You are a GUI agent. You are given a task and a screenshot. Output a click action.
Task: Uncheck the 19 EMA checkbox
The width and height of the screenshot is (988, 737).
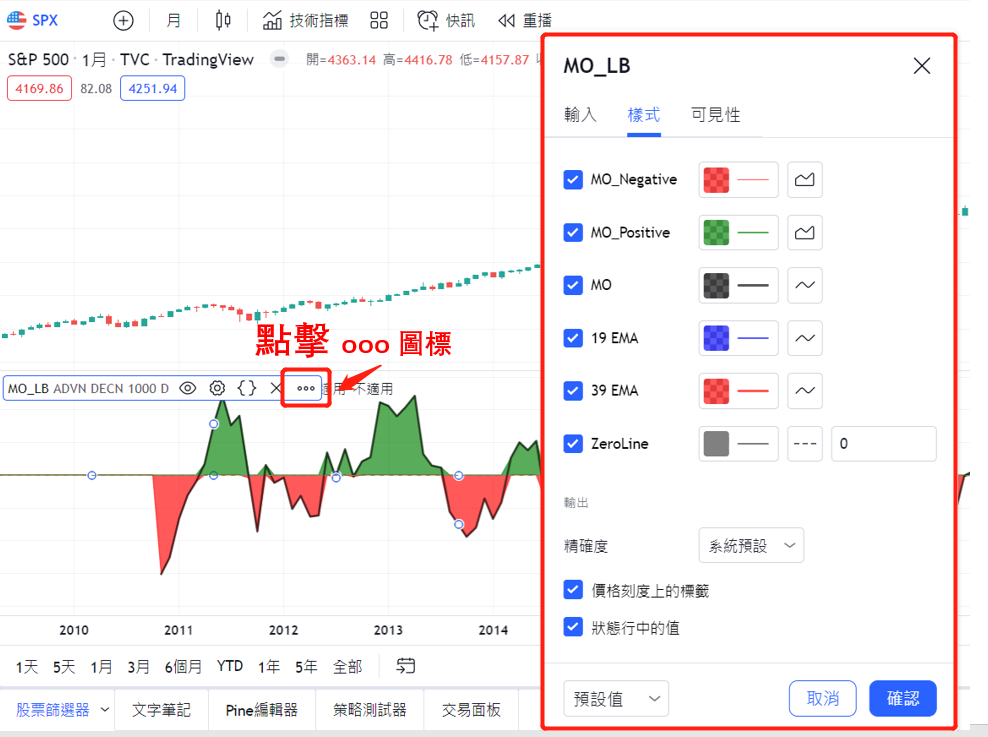[573, 338]
